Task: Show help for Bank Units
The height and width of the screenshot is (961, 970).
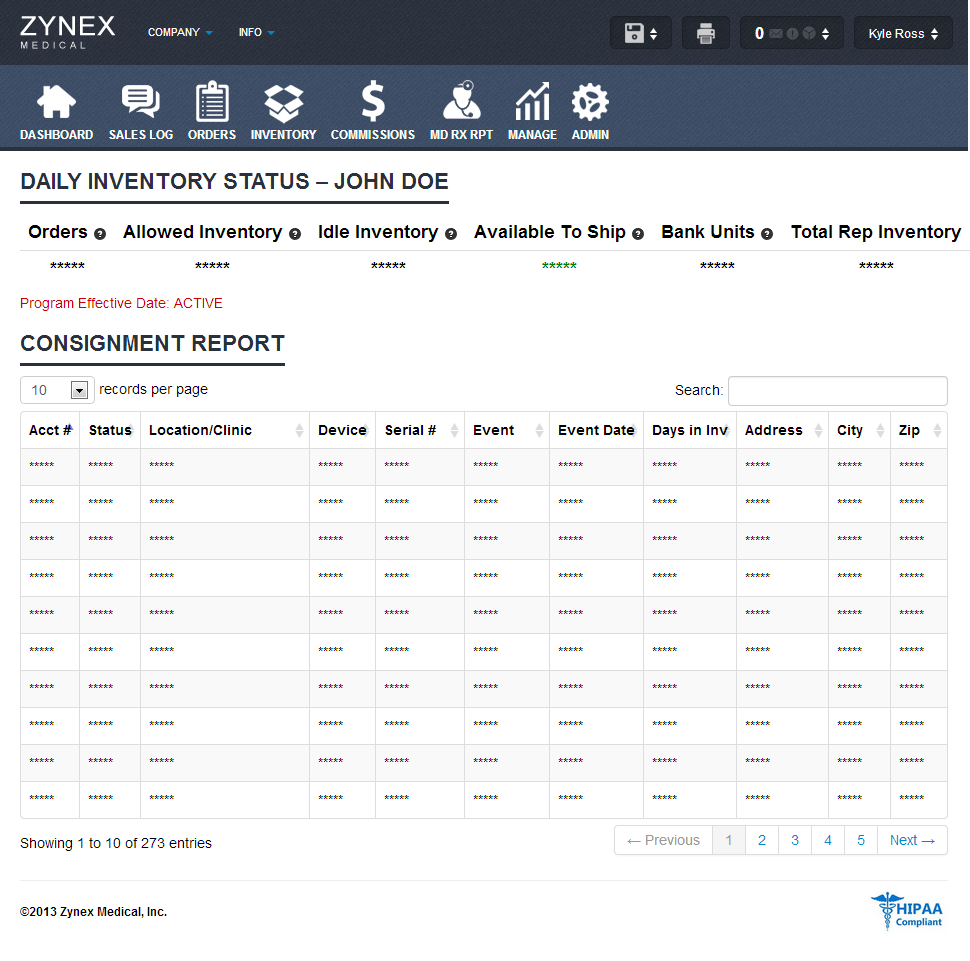Action: pyautogui.click(x=767, y=234)
